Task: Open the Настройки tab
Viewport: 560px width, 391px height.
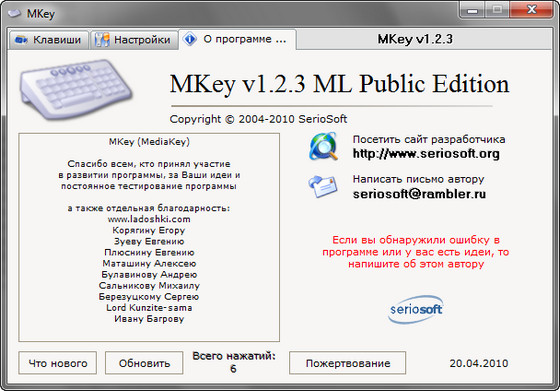Action: point(134,40)
